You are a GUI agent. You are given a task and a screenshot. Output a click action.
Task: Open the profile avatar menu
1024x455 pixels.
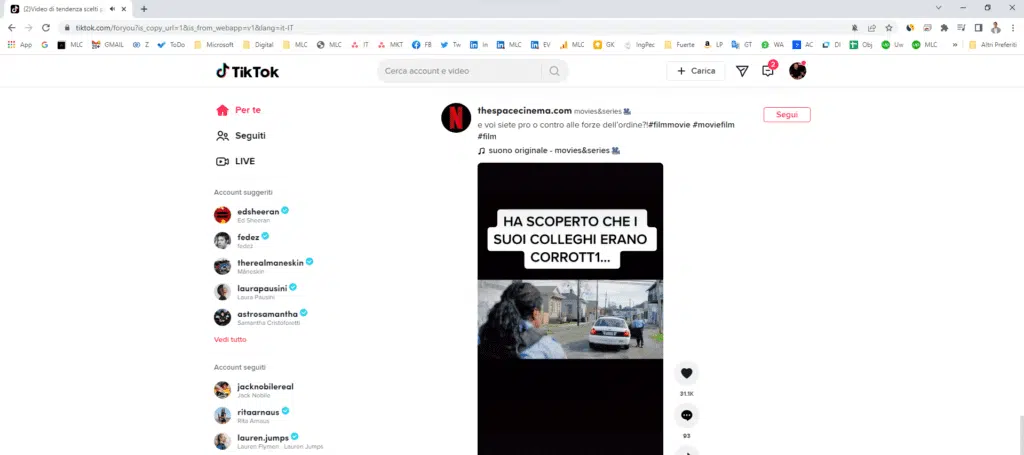pyautogui.click(x=797, y=71)
